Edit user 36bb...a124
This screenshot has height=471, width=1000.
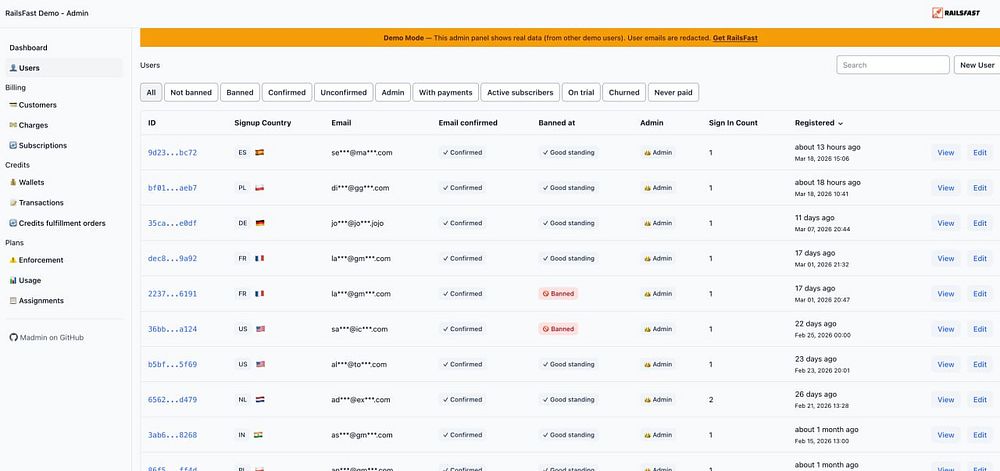(980, 330)
